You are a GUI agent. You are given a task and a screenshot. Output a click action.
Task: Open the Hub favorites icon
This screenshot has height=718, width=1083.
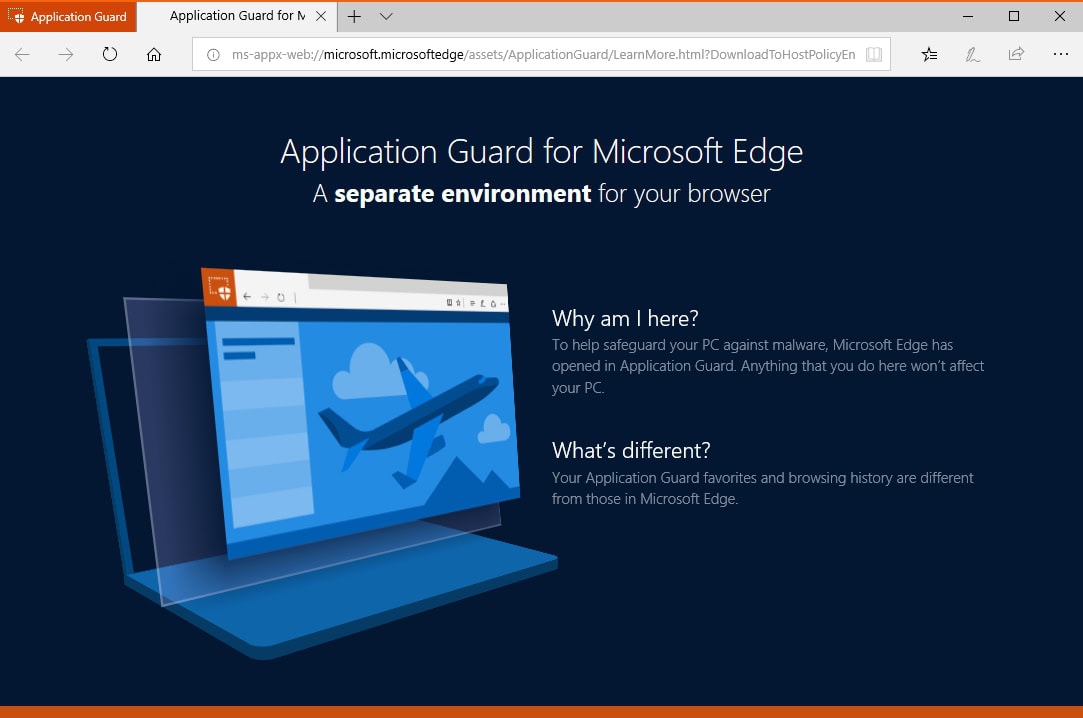[x=929, y=54]
